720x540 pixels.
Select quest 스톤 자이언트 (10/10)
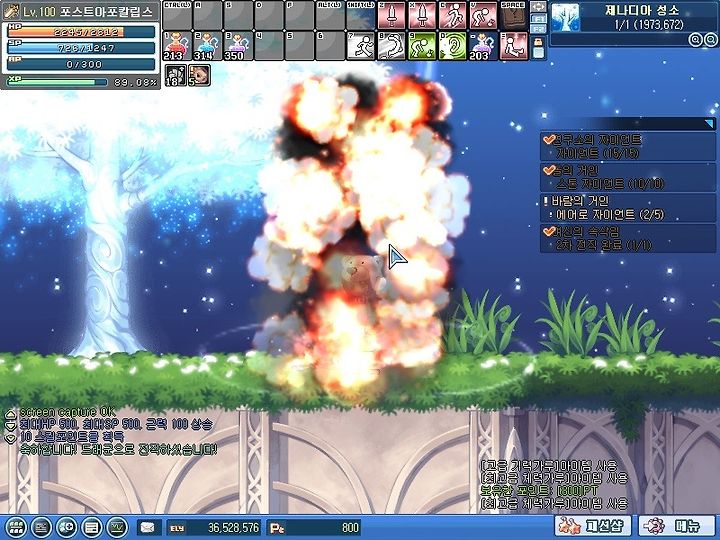point(628,177)
